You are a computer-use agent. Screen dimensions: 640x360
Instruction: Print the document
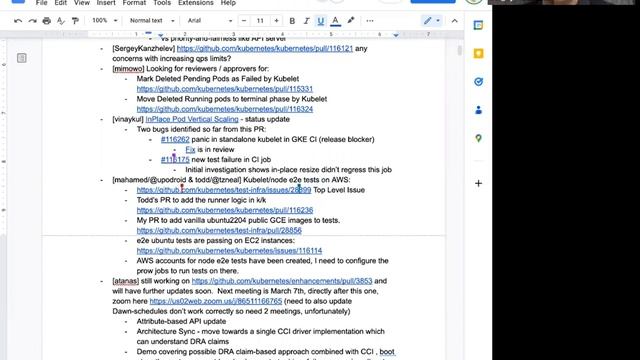(47, 21)
